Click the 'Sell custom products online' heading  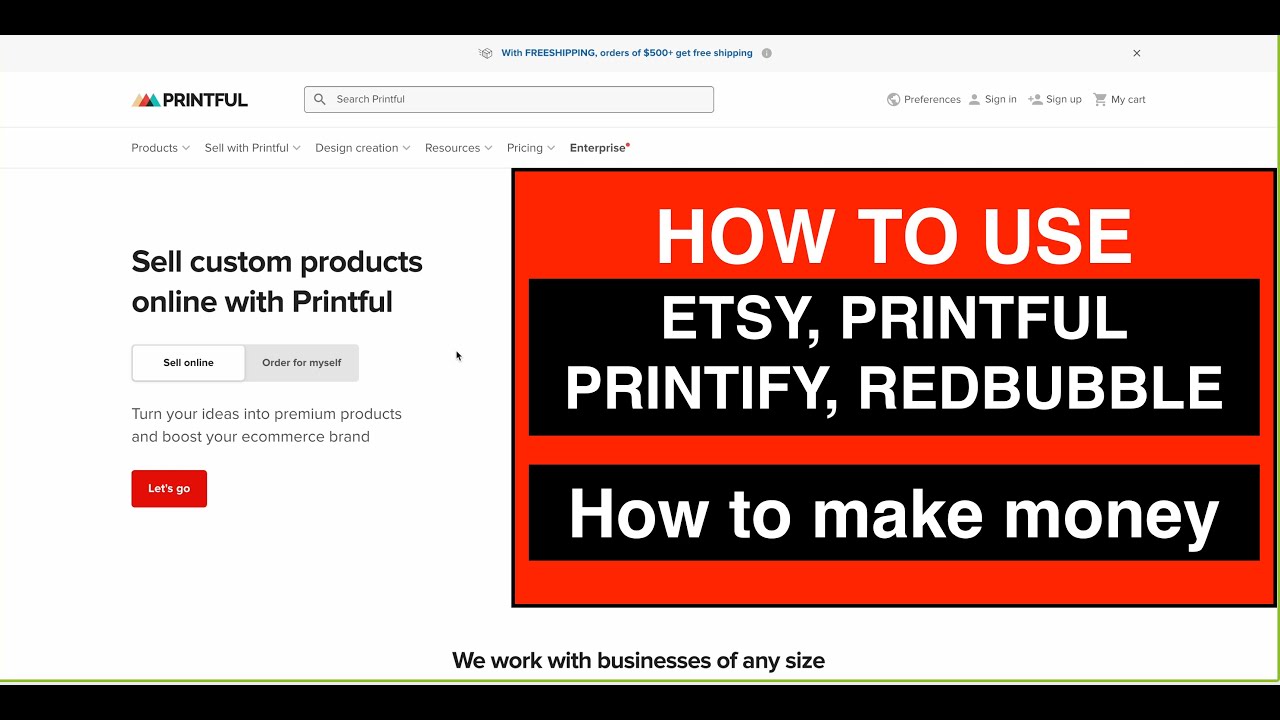point(277,282)
